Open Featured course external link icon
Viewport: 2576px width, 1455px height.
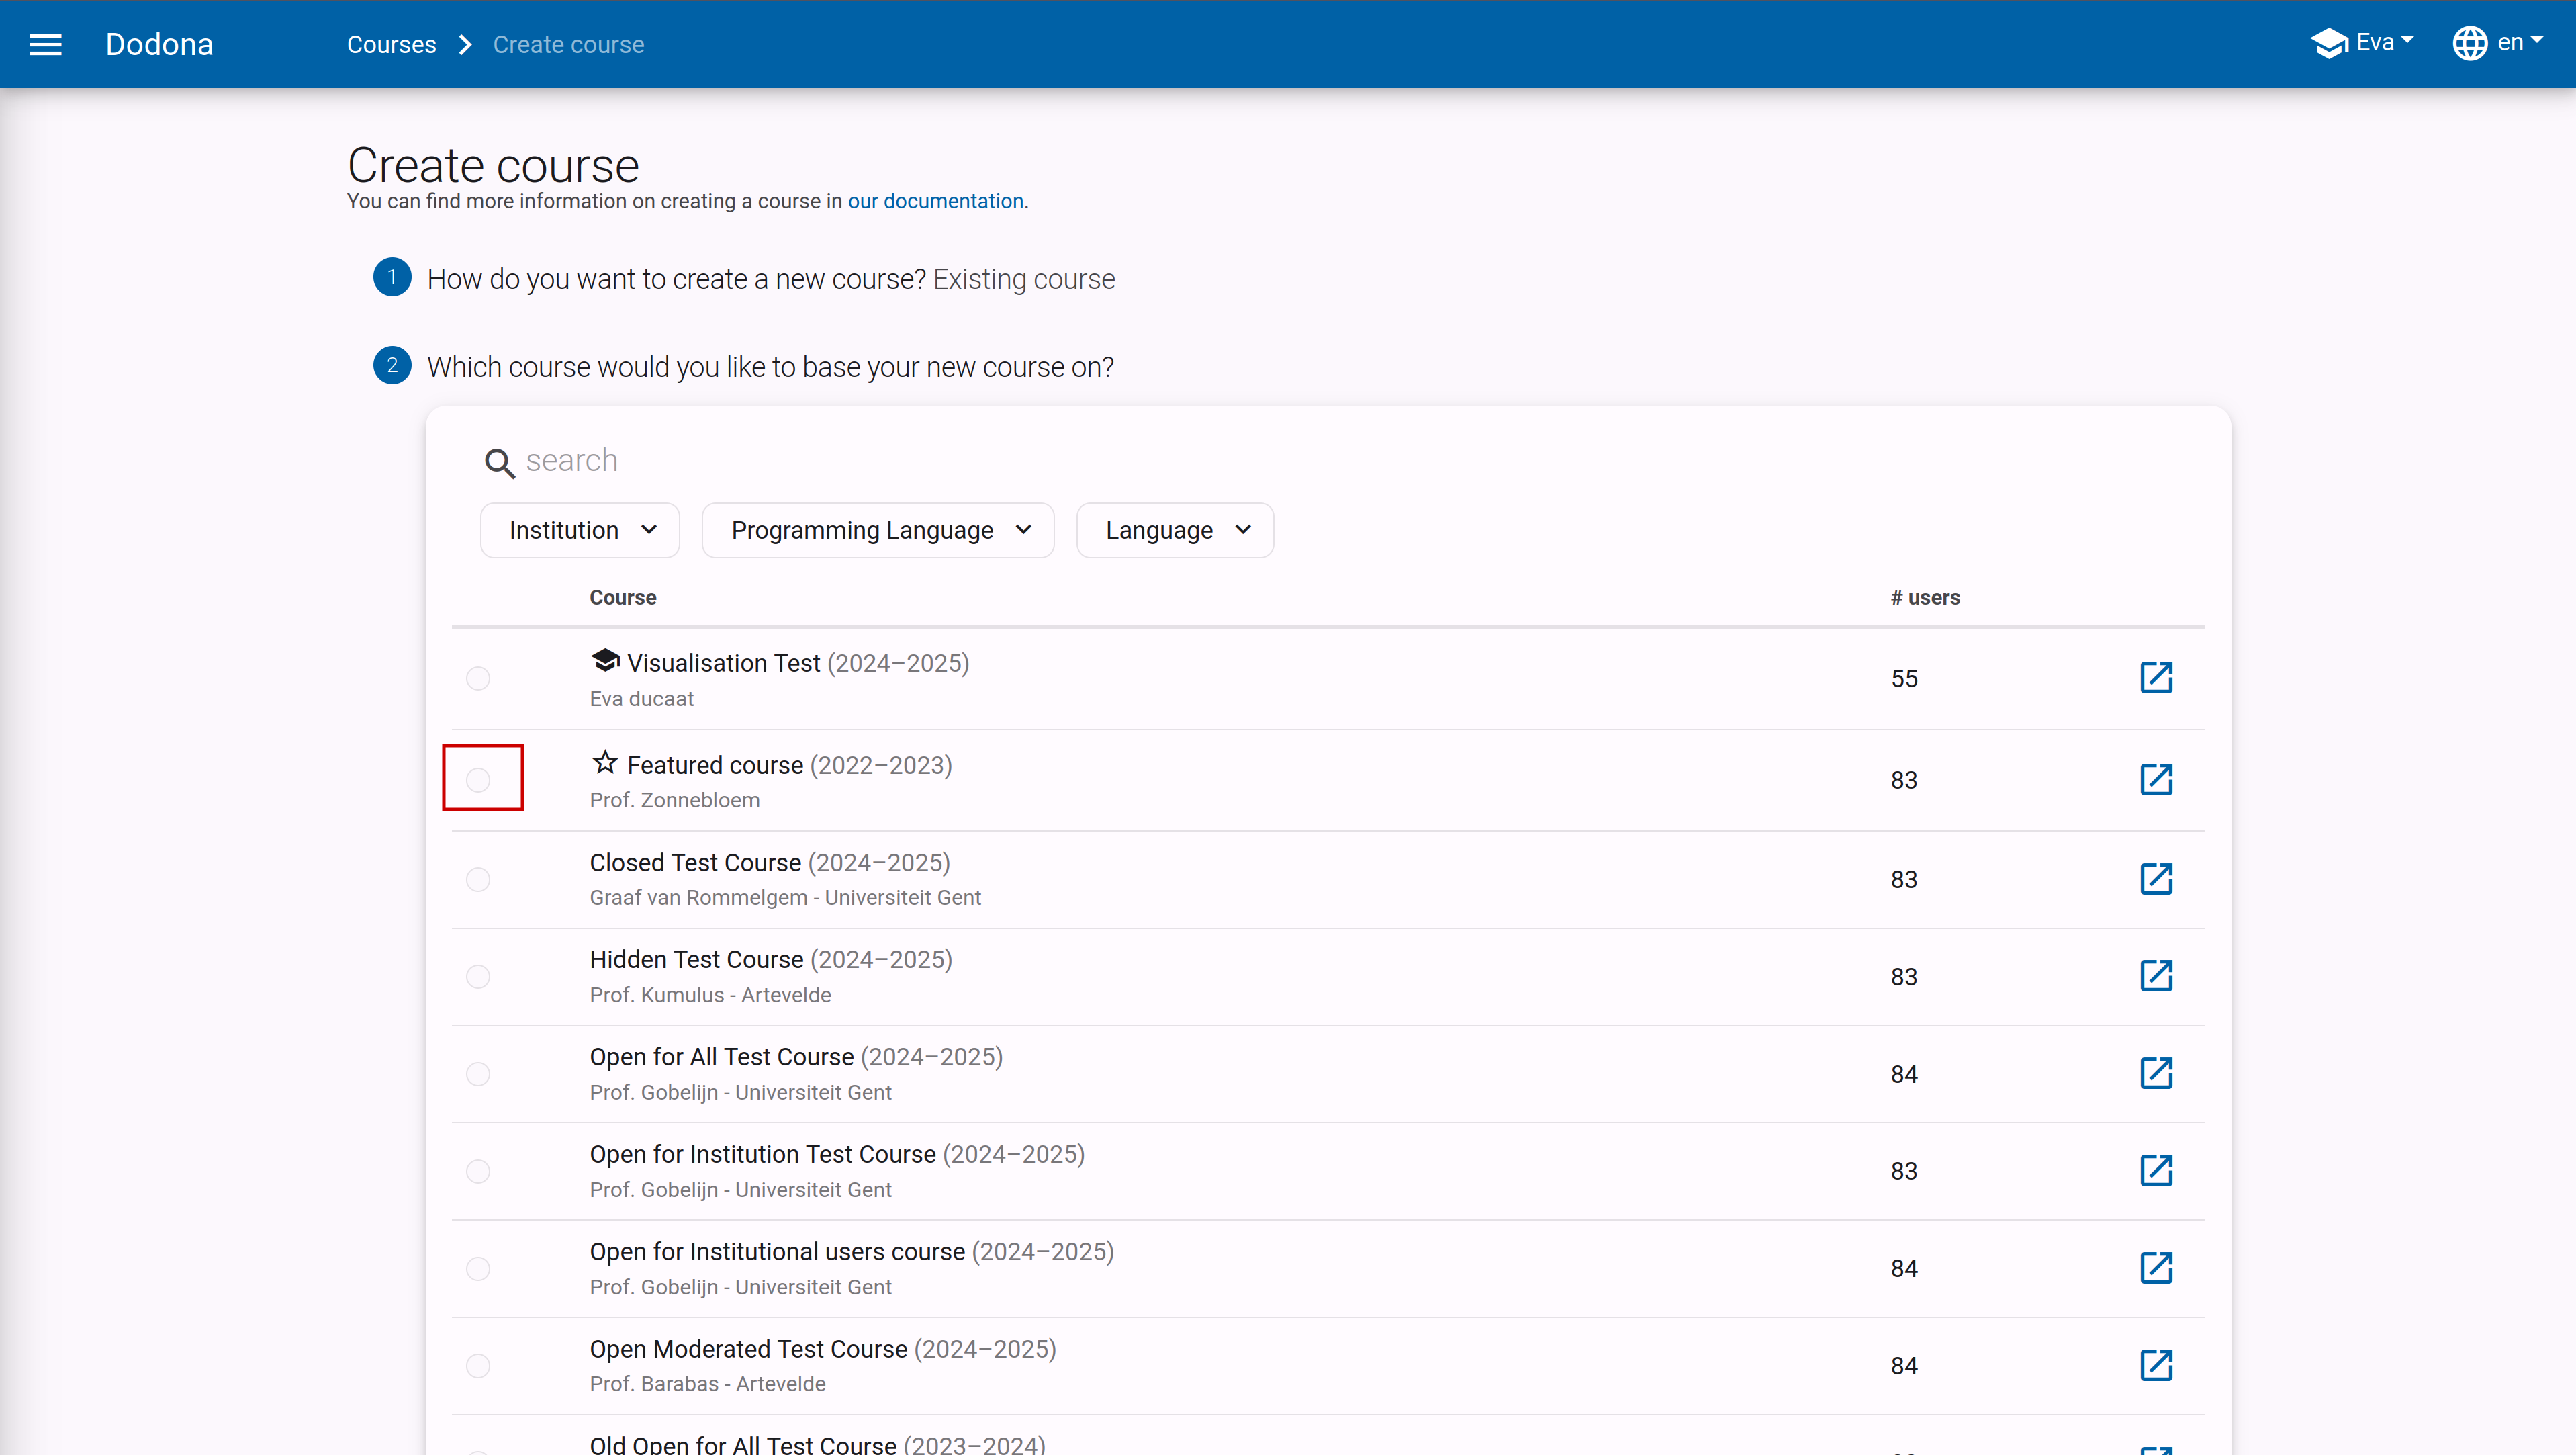[x=2156, y=779]
